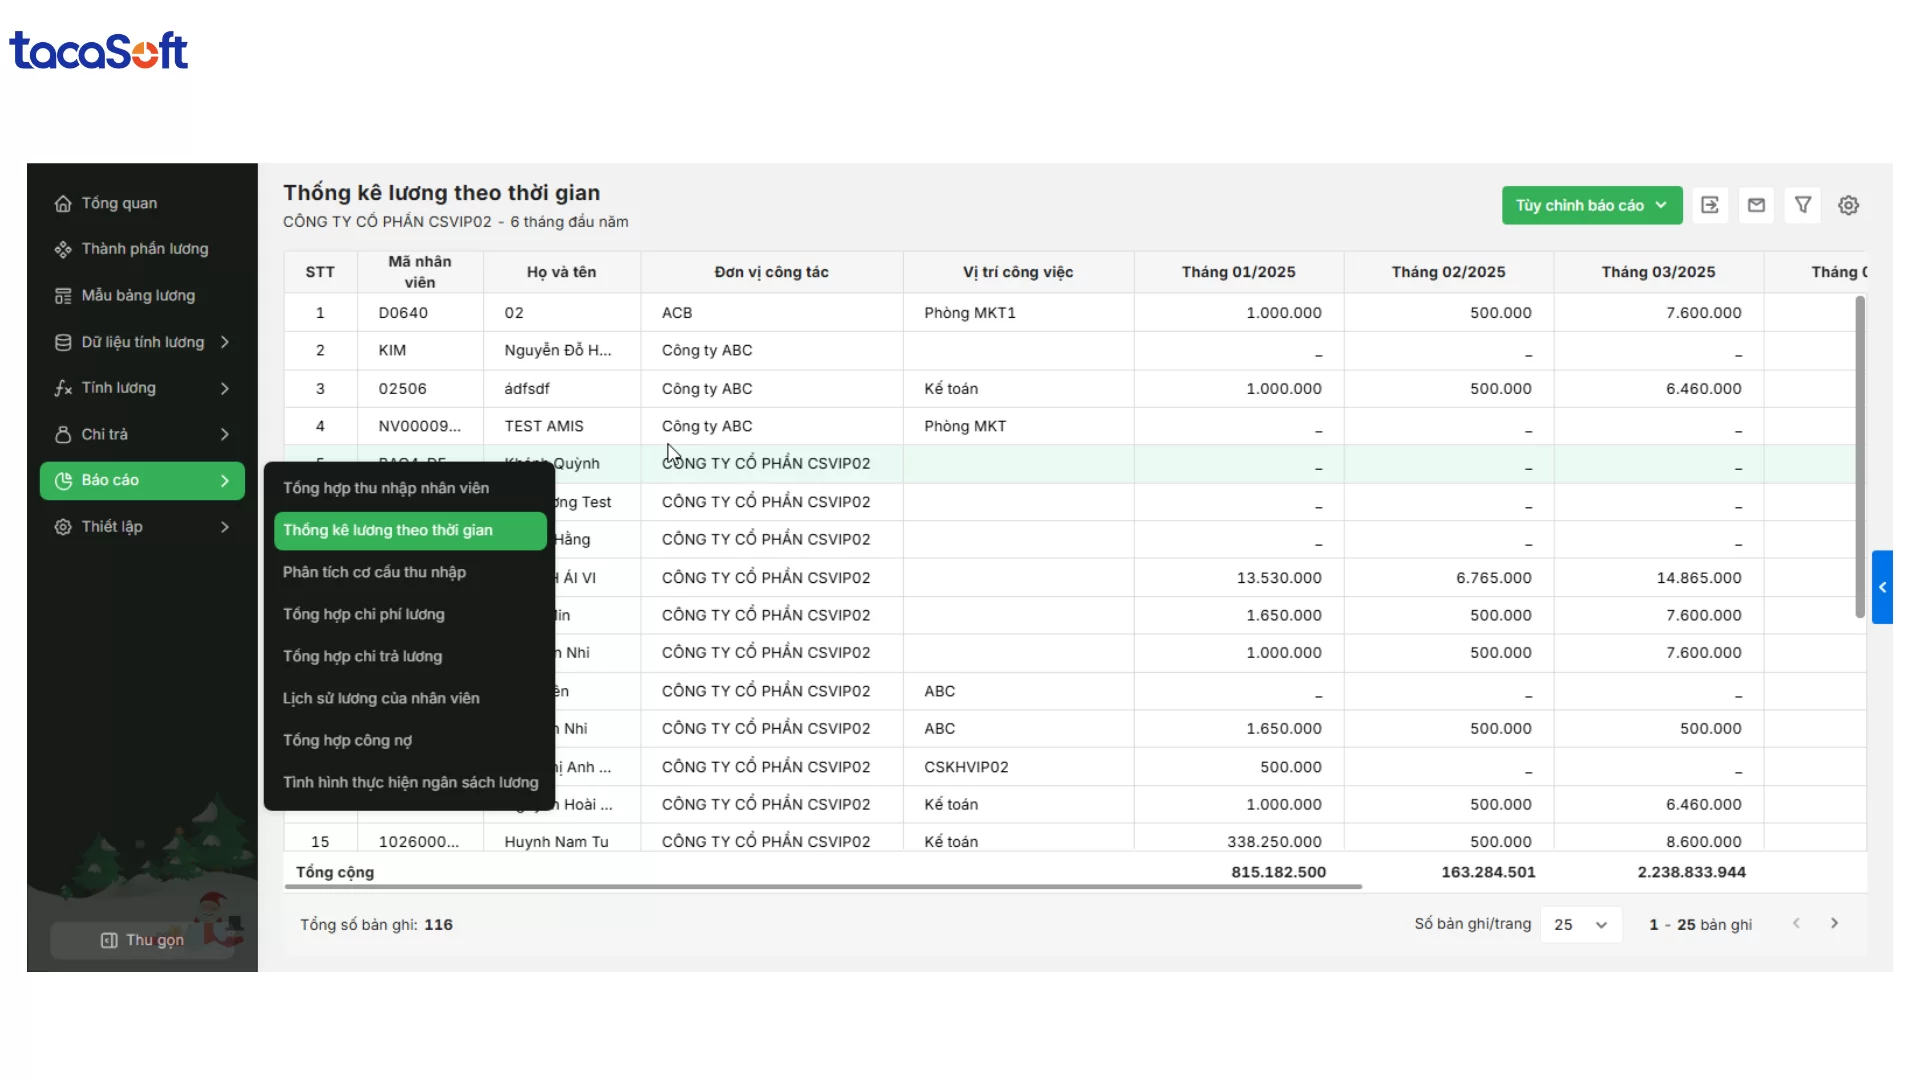Image resolution: width=1920 pixels, height=1080 pixels.
Task: Click the horizontal table scrollbar
Action: [x=822, y=887]
